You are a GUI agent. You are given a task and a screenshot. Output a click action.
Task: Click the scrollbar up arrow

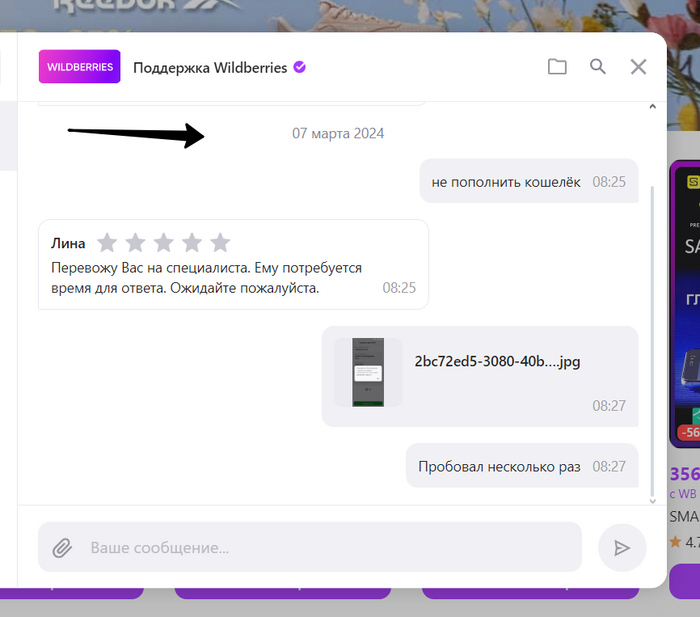click(652, 107)
